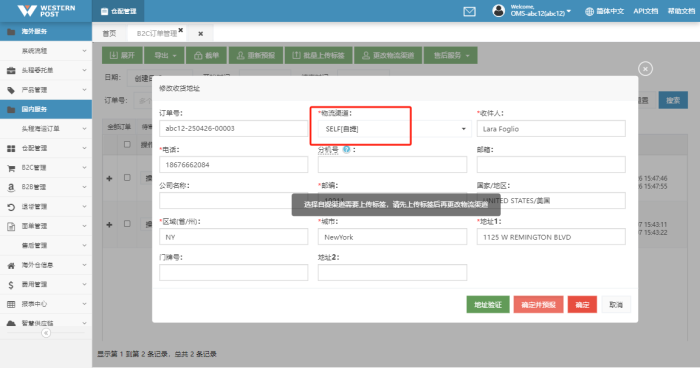Click the 批量上传标签 toolbar button
Screen dimensions: 700x368
[x=319, y=55]
